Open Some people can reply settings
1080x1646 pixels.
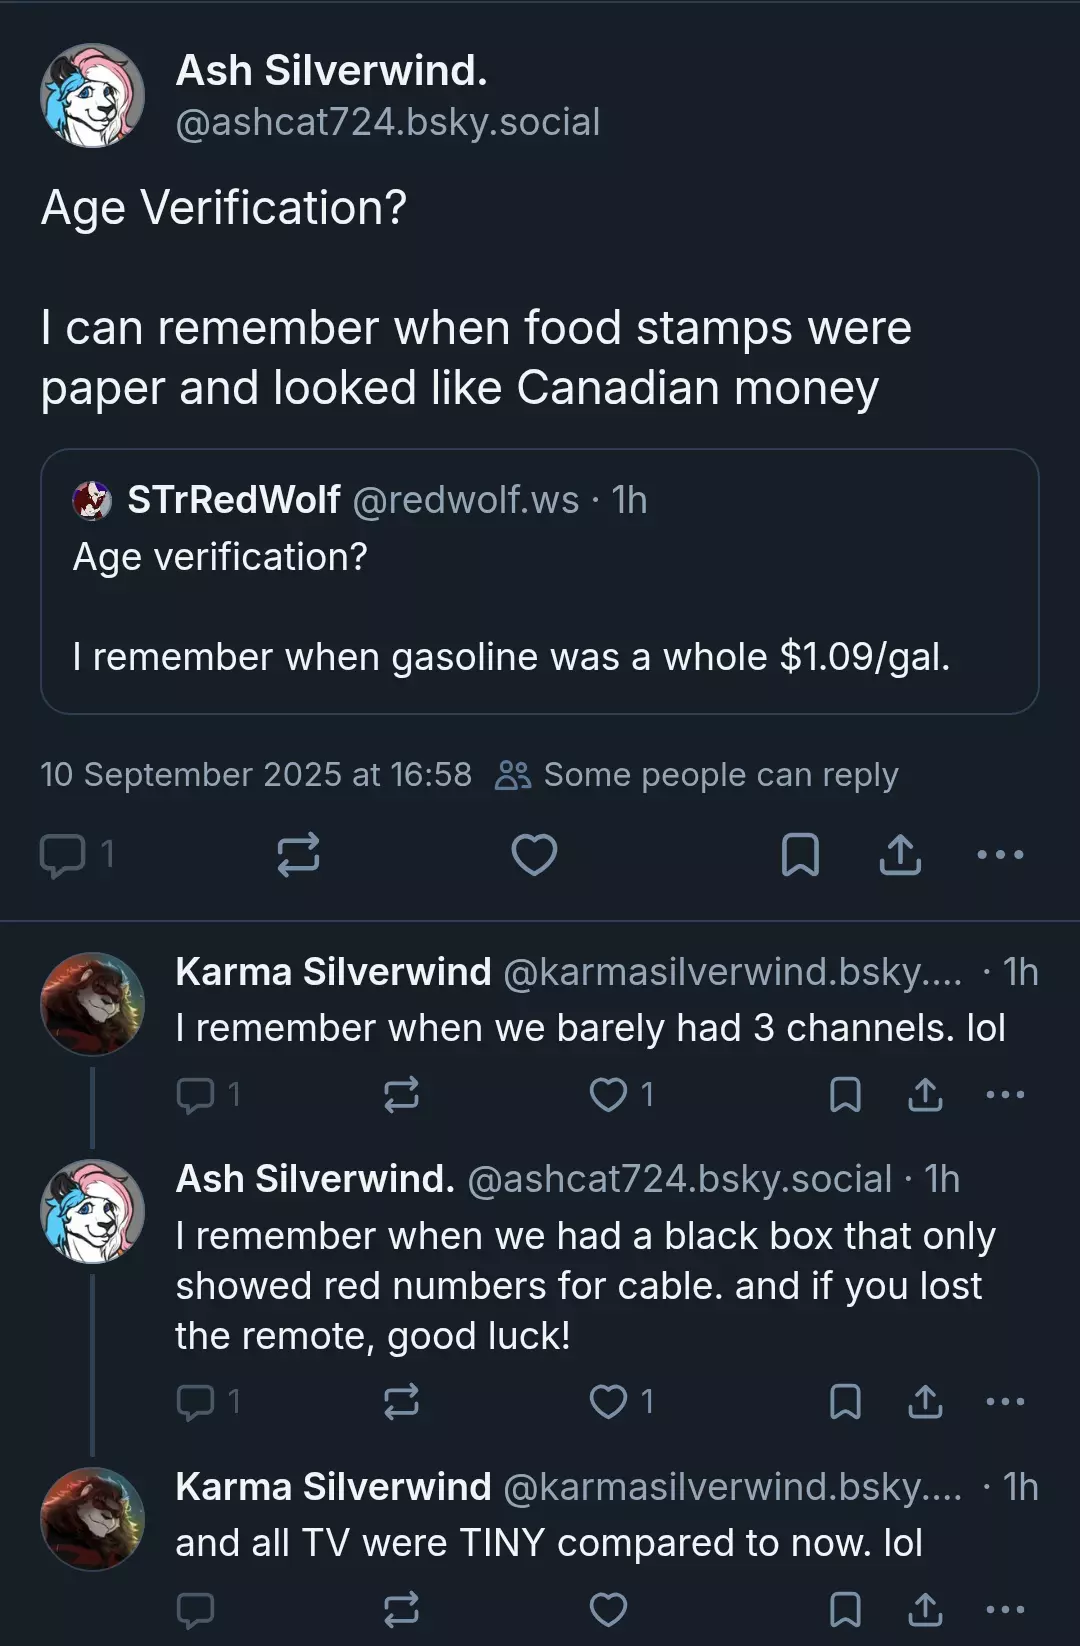click(697, 775)
